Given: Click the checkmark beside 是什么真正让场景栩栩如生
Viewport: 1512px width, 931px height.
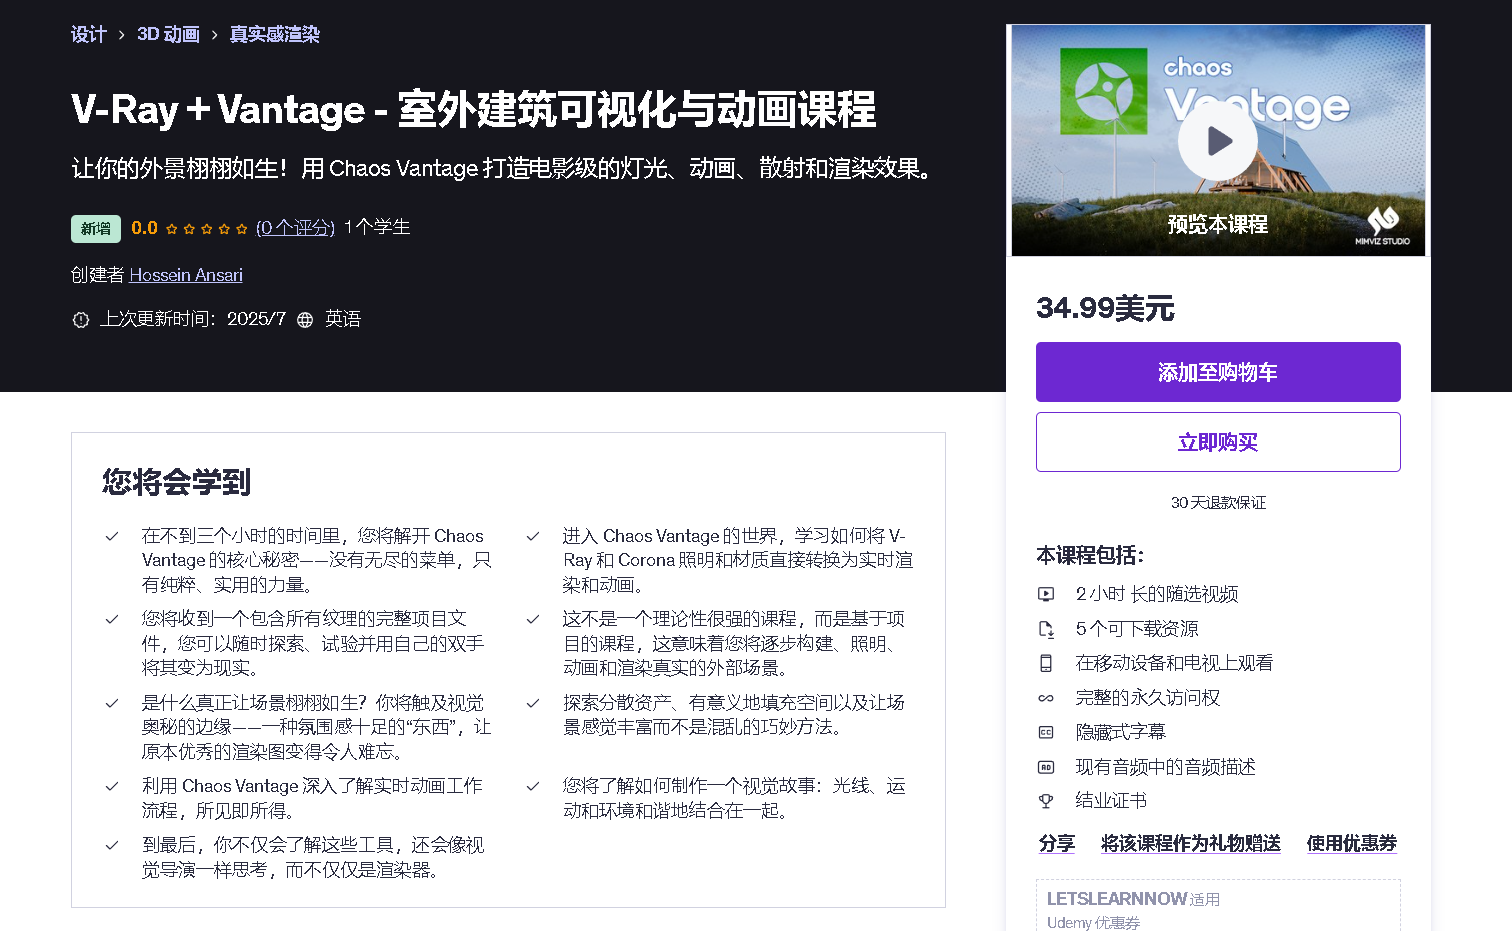Looking at the screenshot, I should (x=112, y=704).
